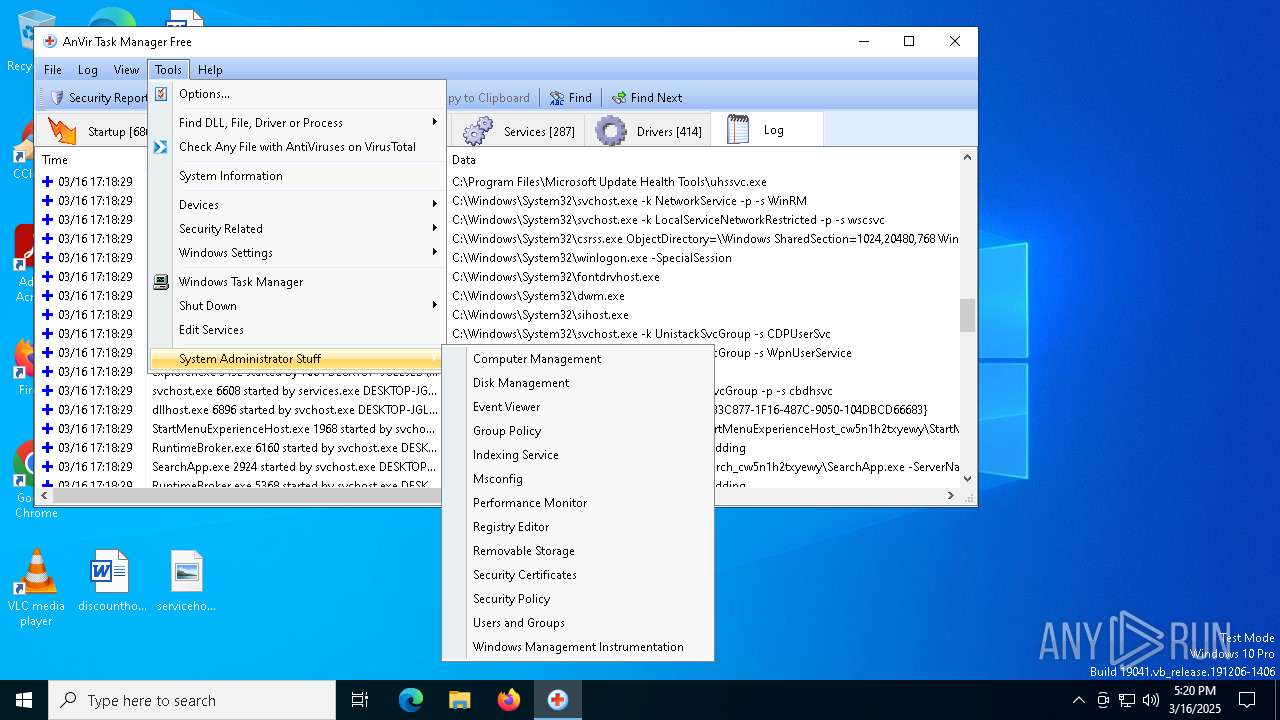Open Computer Management
The image size is (1280, 720).
(x=578, y=359)
